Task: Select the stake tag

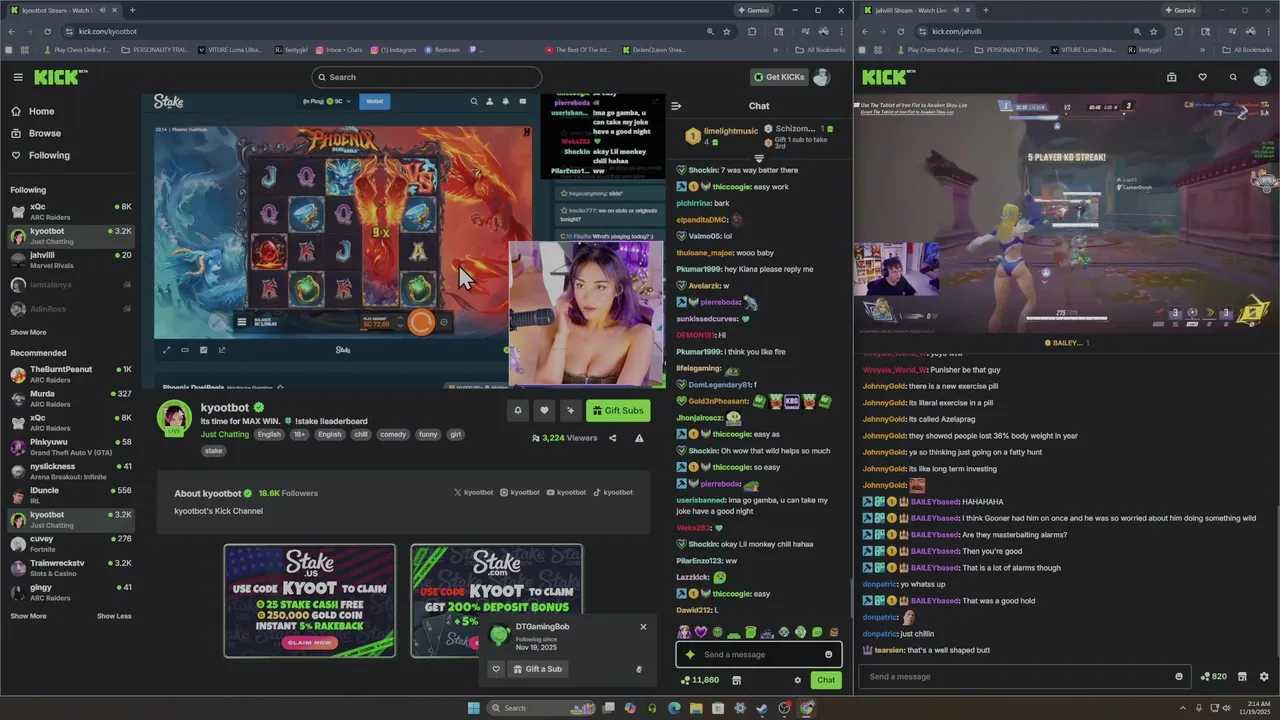Action: pos(213,451)
